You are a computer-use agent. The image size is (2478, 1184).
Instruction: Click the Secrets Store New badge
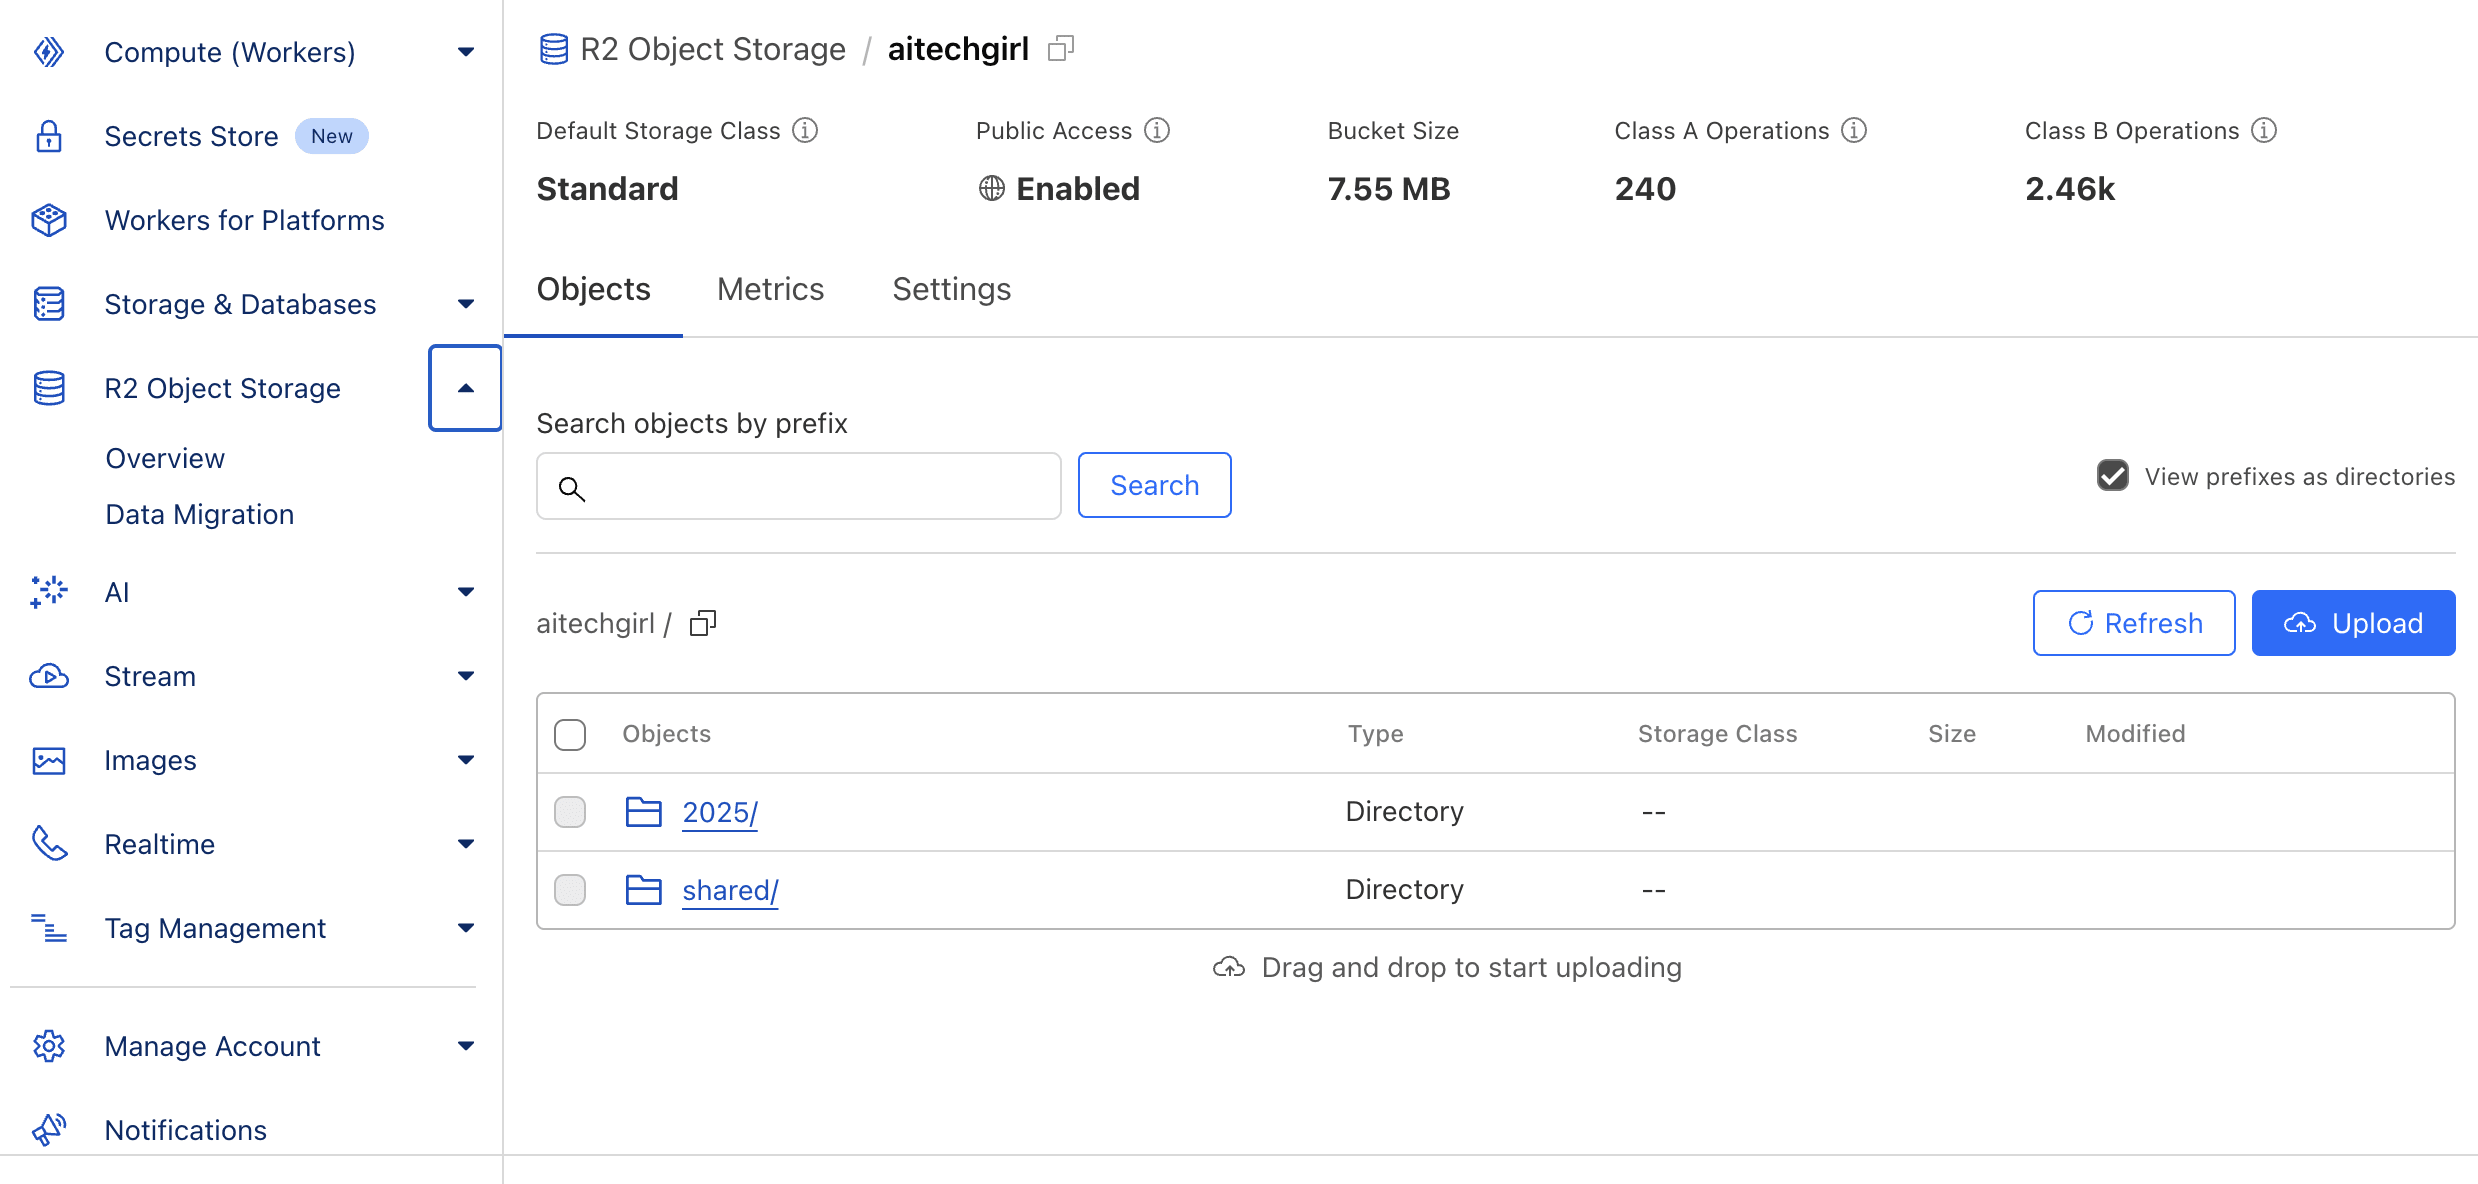pyautogui.click(x=332, y=136)
